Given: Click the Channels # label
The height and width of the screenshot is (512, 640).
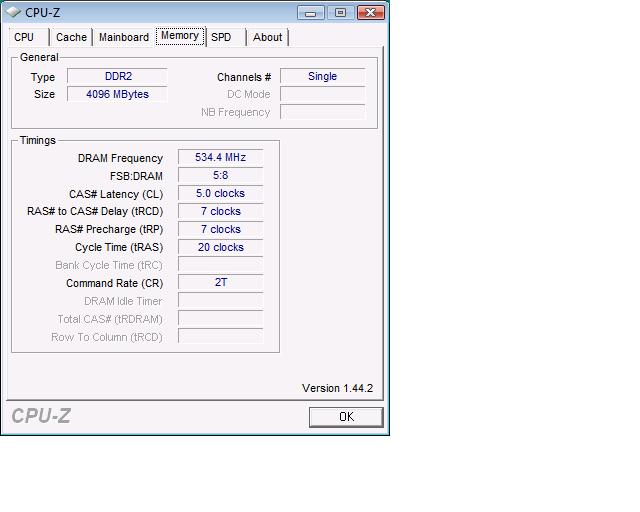Looking at the screenshot, I should coord(244,77).
